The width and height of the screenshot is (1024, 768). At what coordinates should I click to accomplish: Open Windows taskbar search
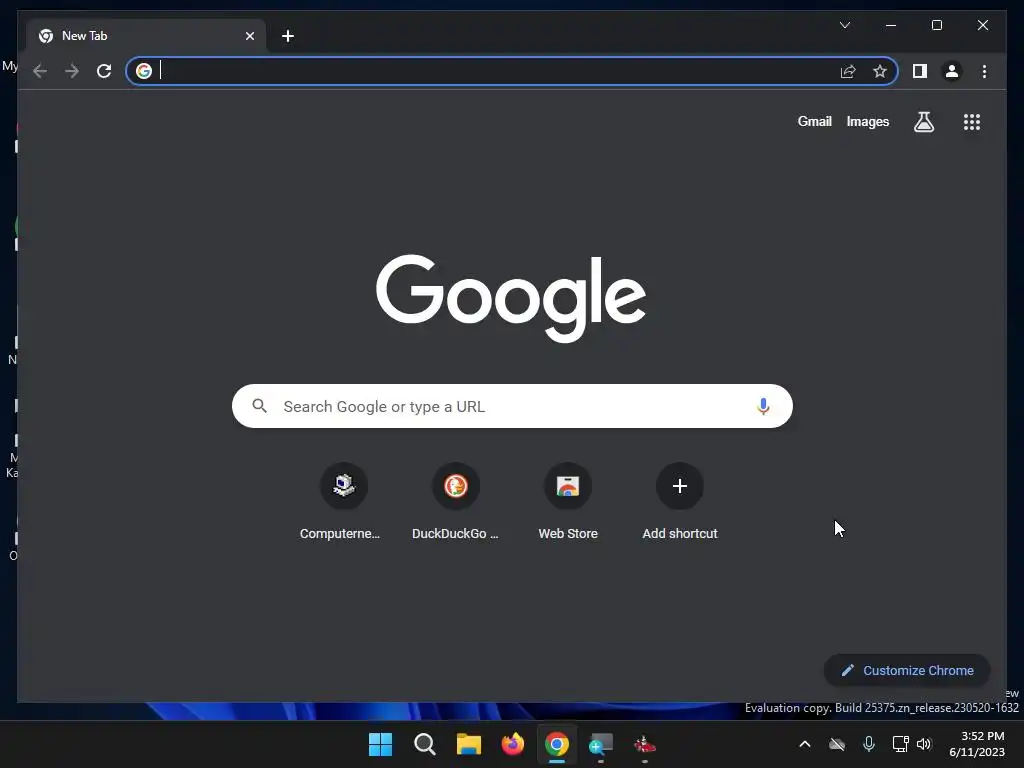click(424, 744)
